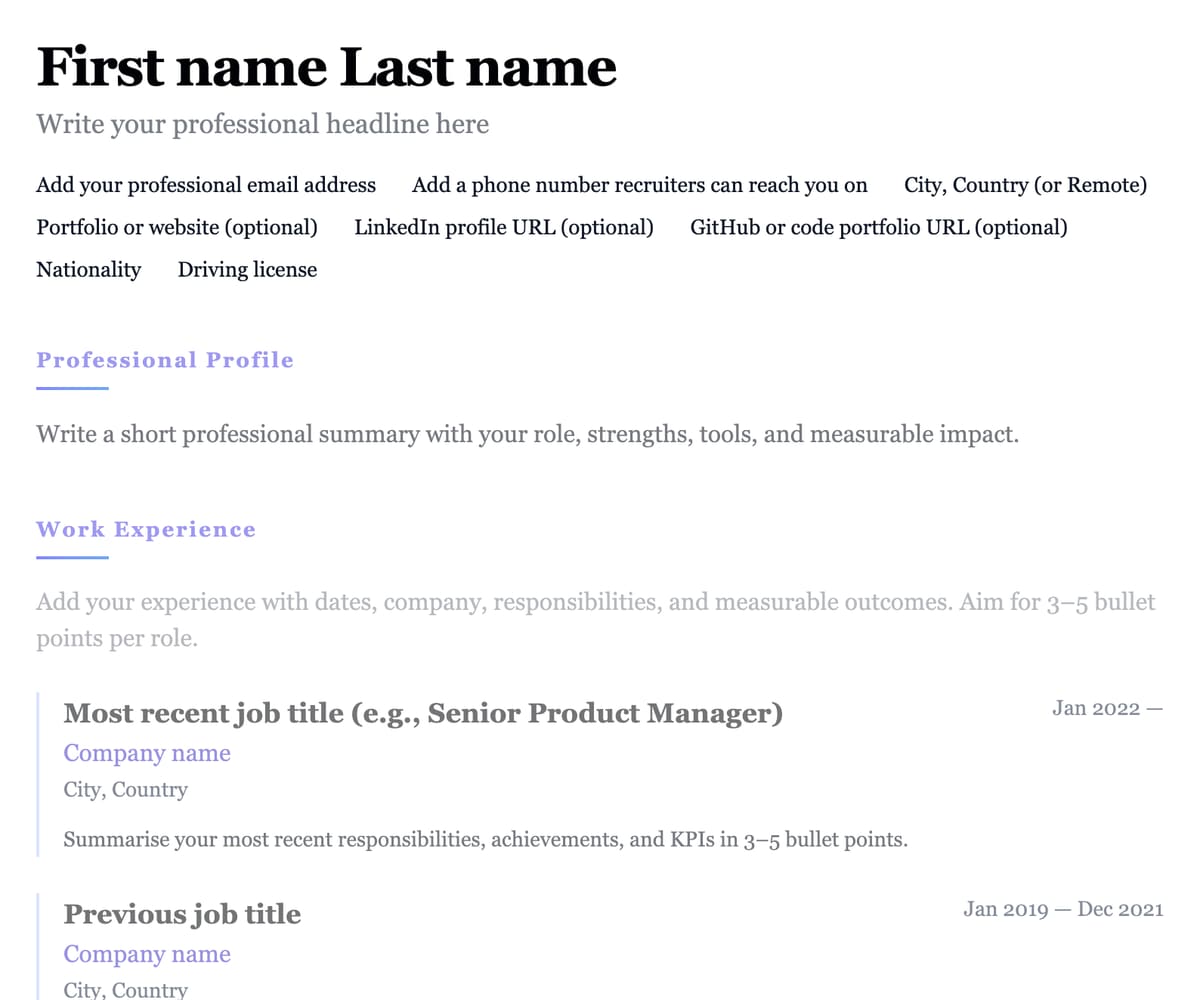Edit the recent responsibilities summary text
The width and height of the screenshot is (1200, 1000).
tap(485, 839)
